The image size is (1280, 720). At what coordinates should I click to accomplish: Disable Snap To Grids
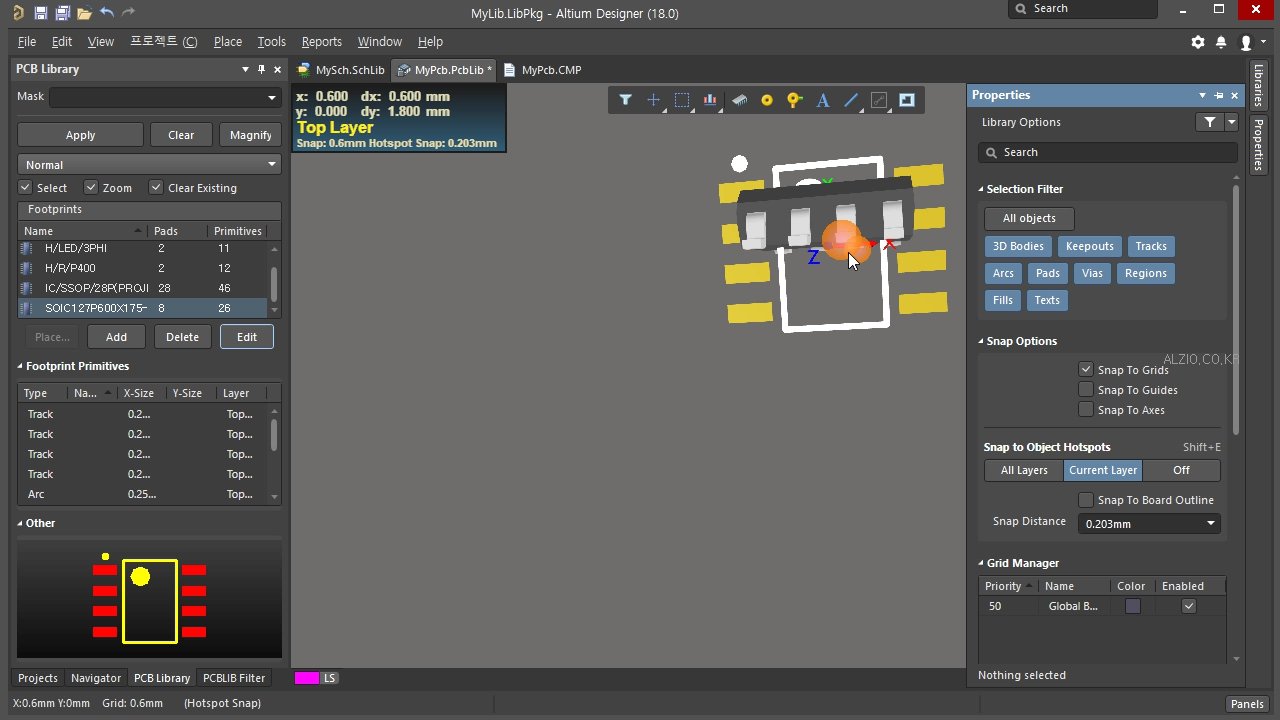point(1086,369)
